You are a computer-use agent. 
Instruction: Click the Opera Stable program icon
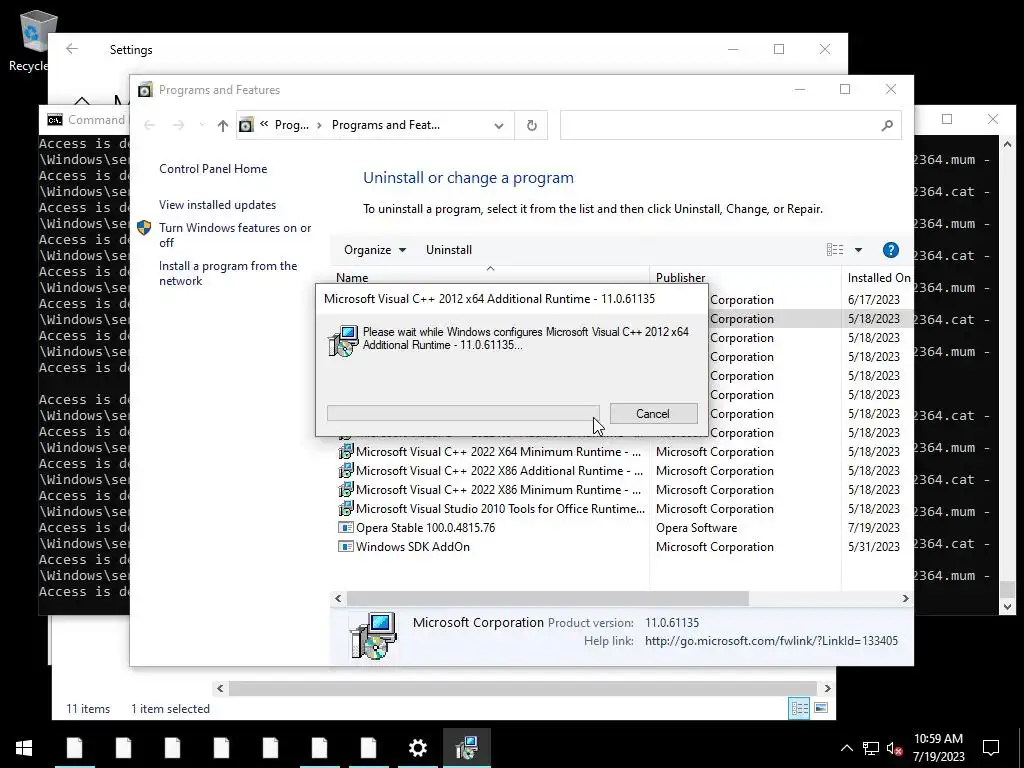[345, 527]
